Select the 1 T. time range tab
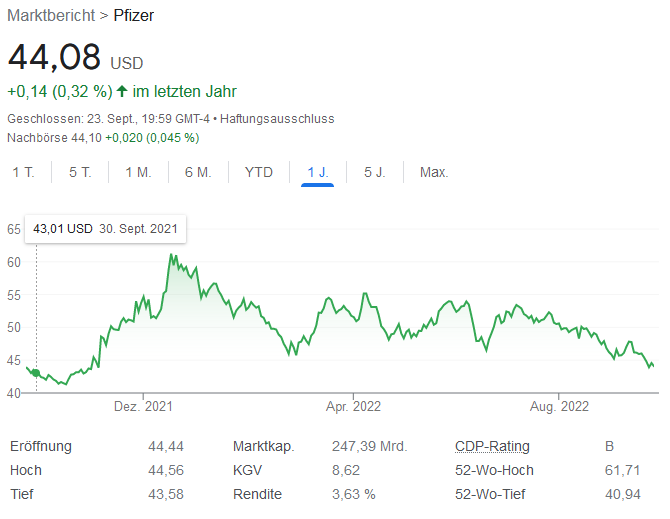 coord(23,172)
